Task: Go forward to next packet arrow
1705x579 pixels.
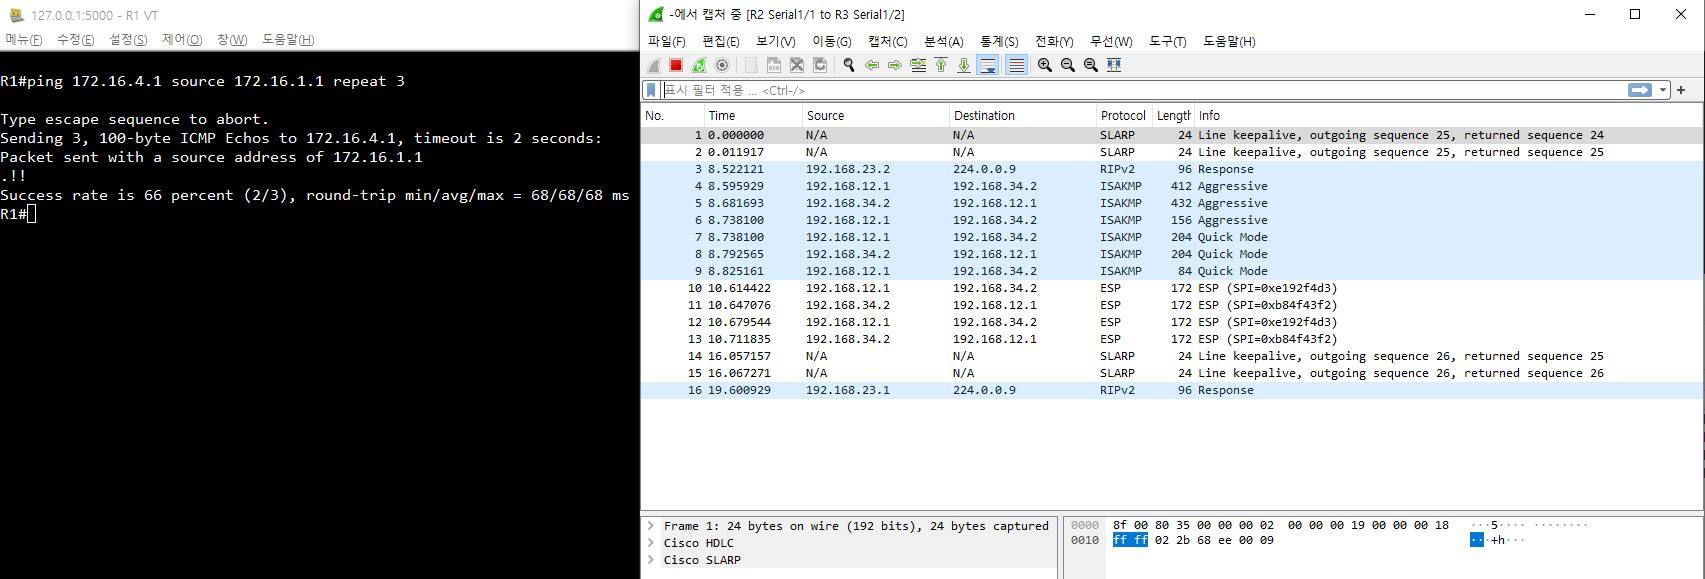Action: (895, 65)
